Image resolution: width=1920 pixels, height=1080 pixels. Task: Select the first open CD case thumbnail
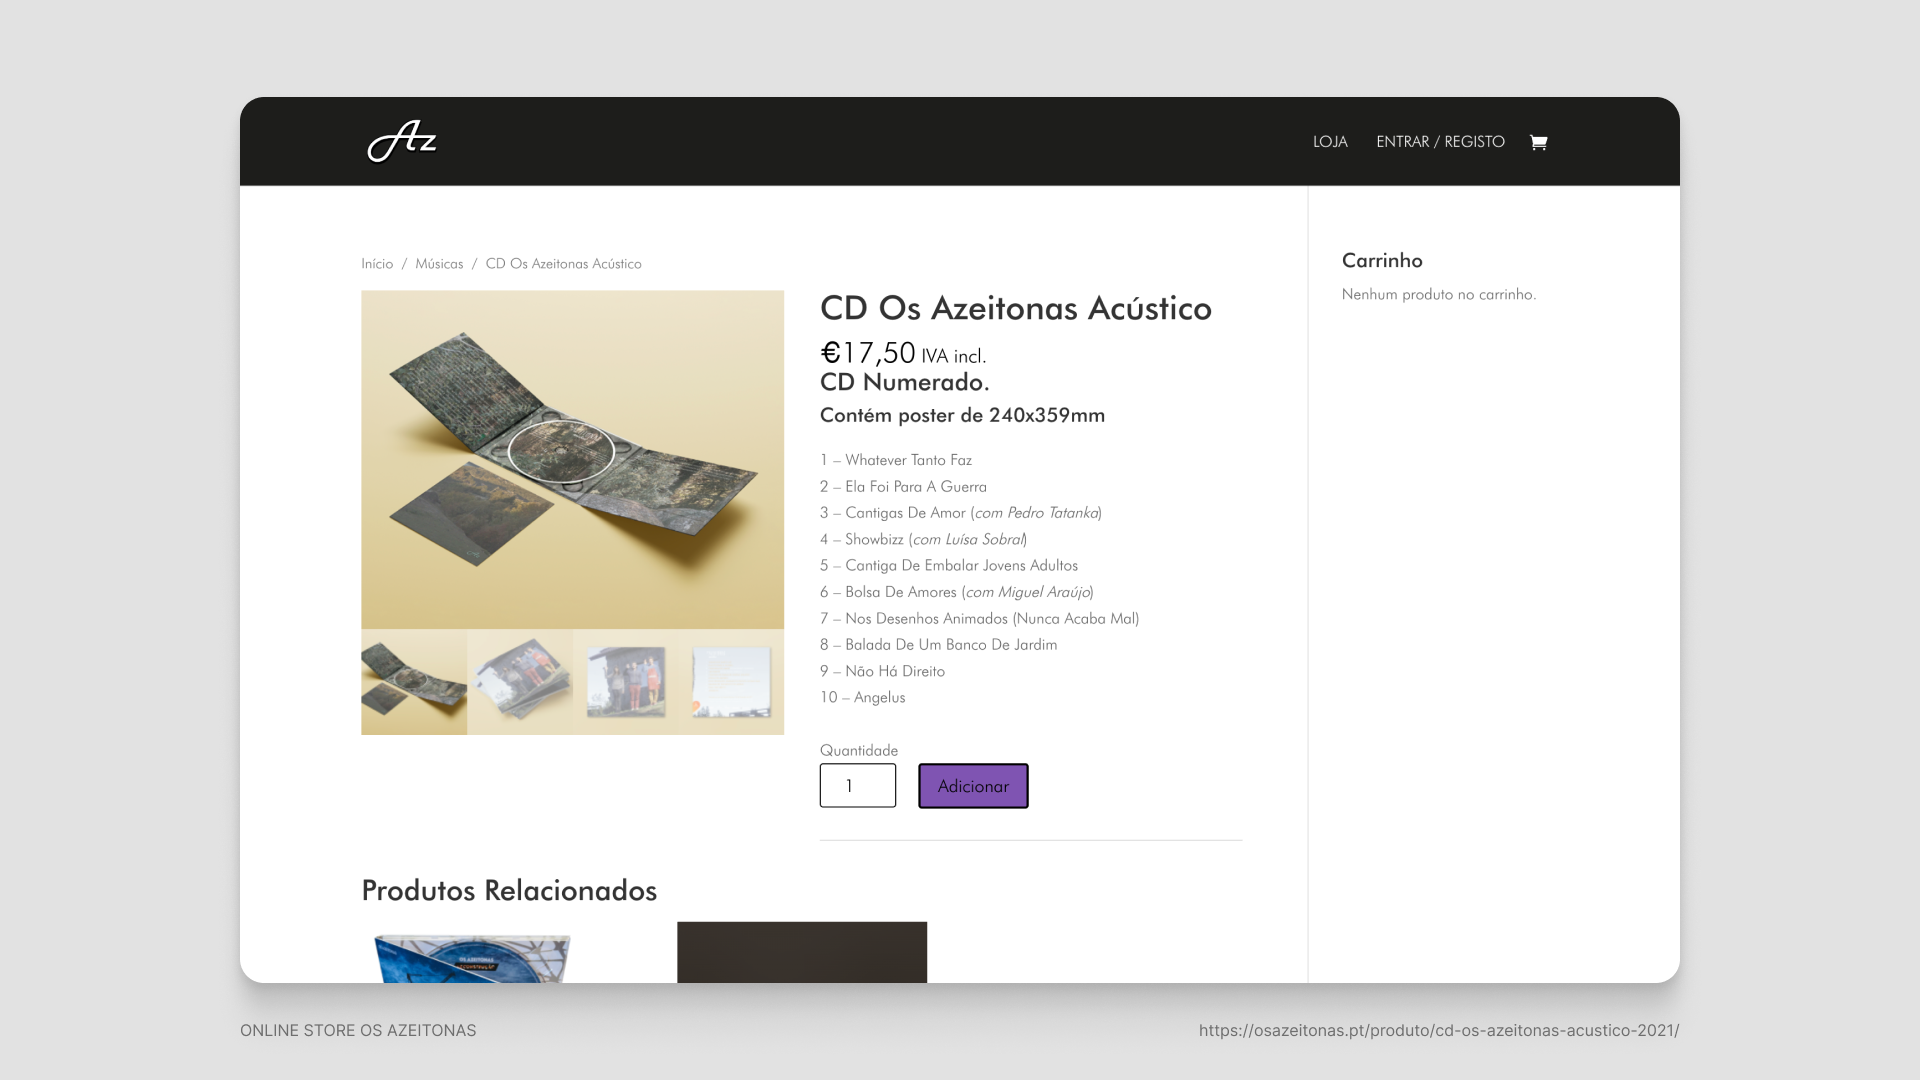click(x=414, y=682)
